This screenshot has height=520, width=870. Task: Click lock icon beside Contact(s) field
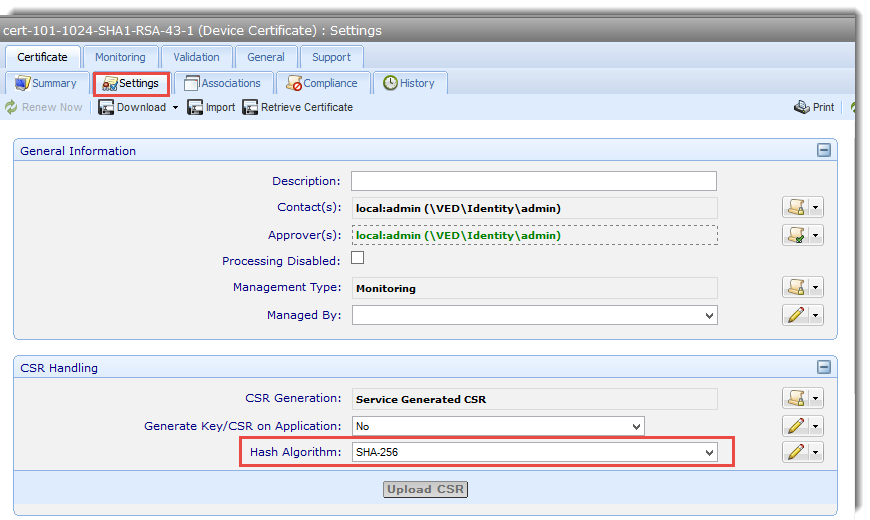click(795, 208)
